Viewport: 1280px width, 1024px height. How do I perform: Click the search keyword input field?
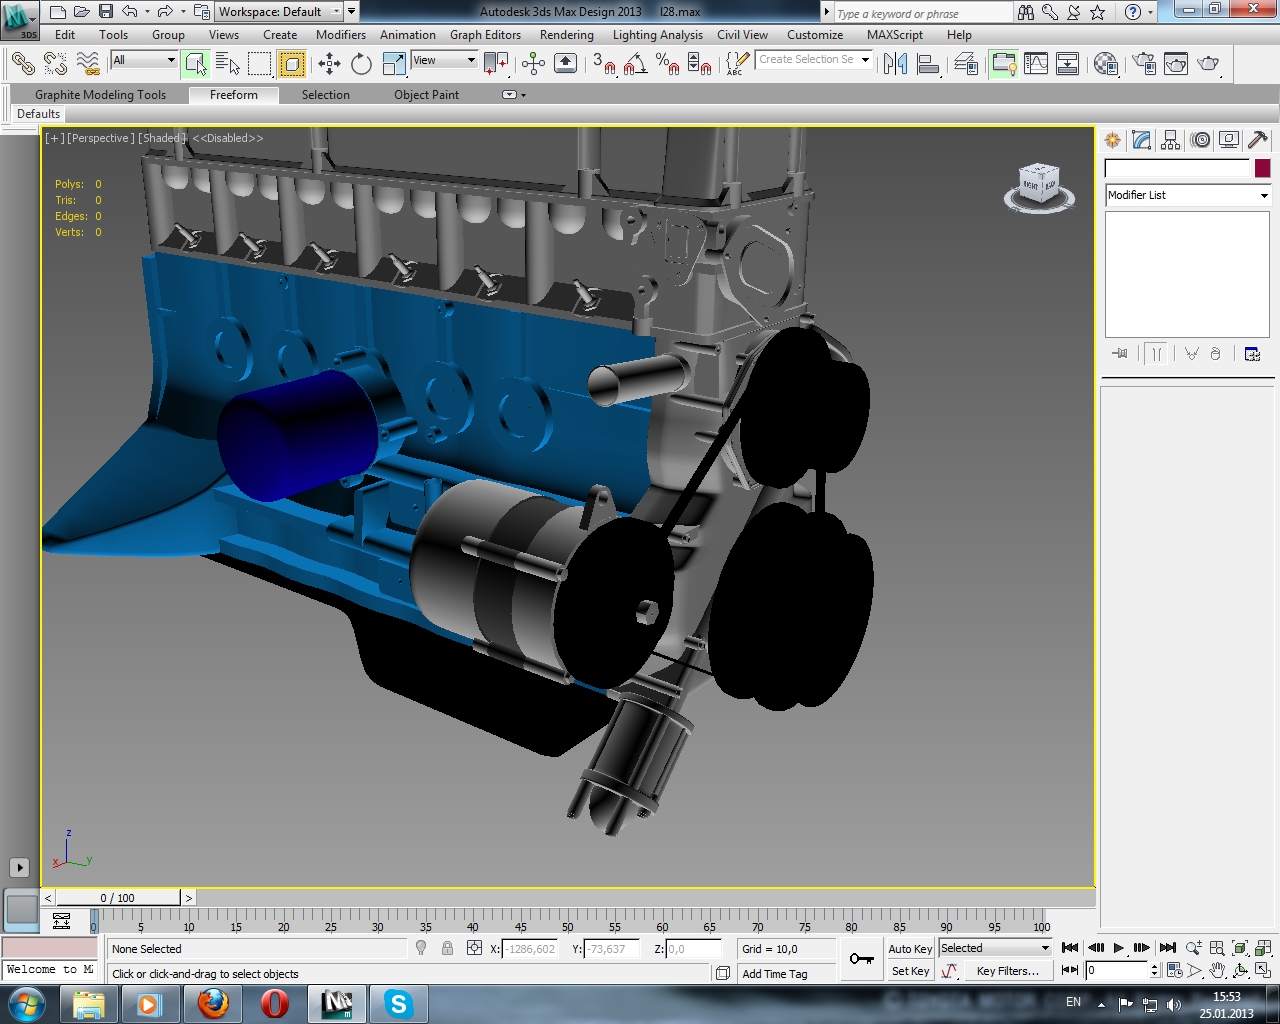click(922, 13)
